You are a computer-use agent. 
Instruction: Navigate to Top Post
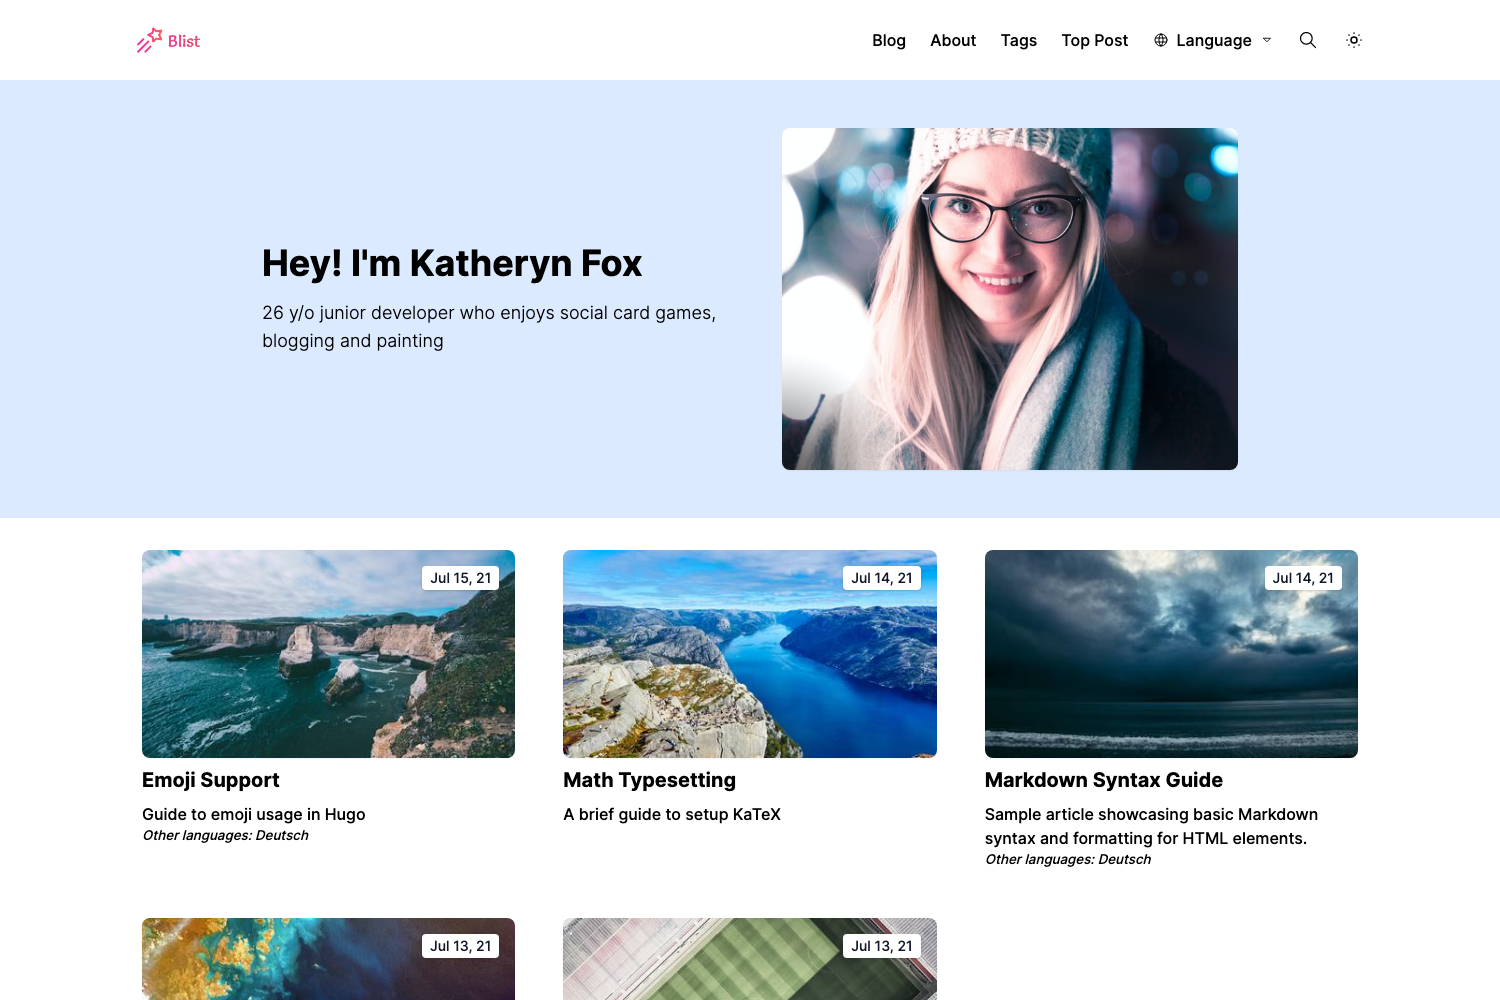pos(1094,40)
